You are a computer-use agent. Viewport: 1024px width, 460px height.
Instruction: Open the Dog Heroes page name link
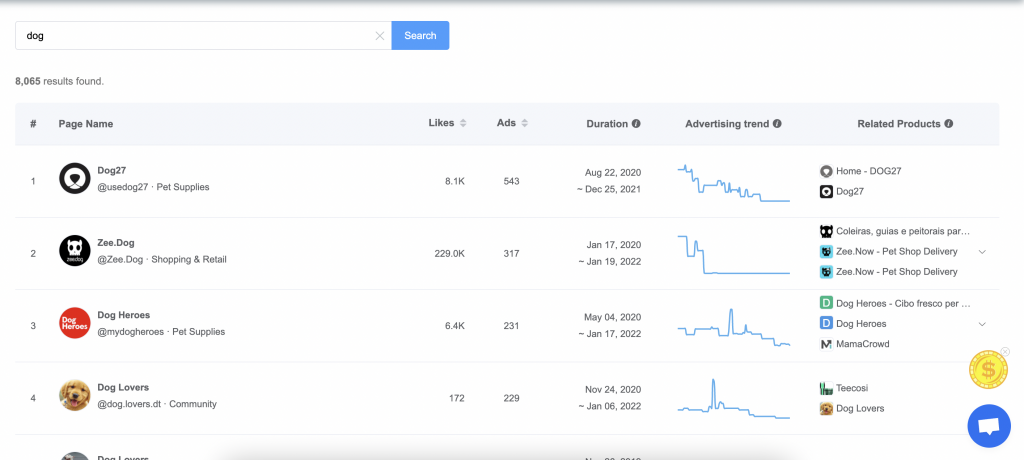click(x=123, y=315)
